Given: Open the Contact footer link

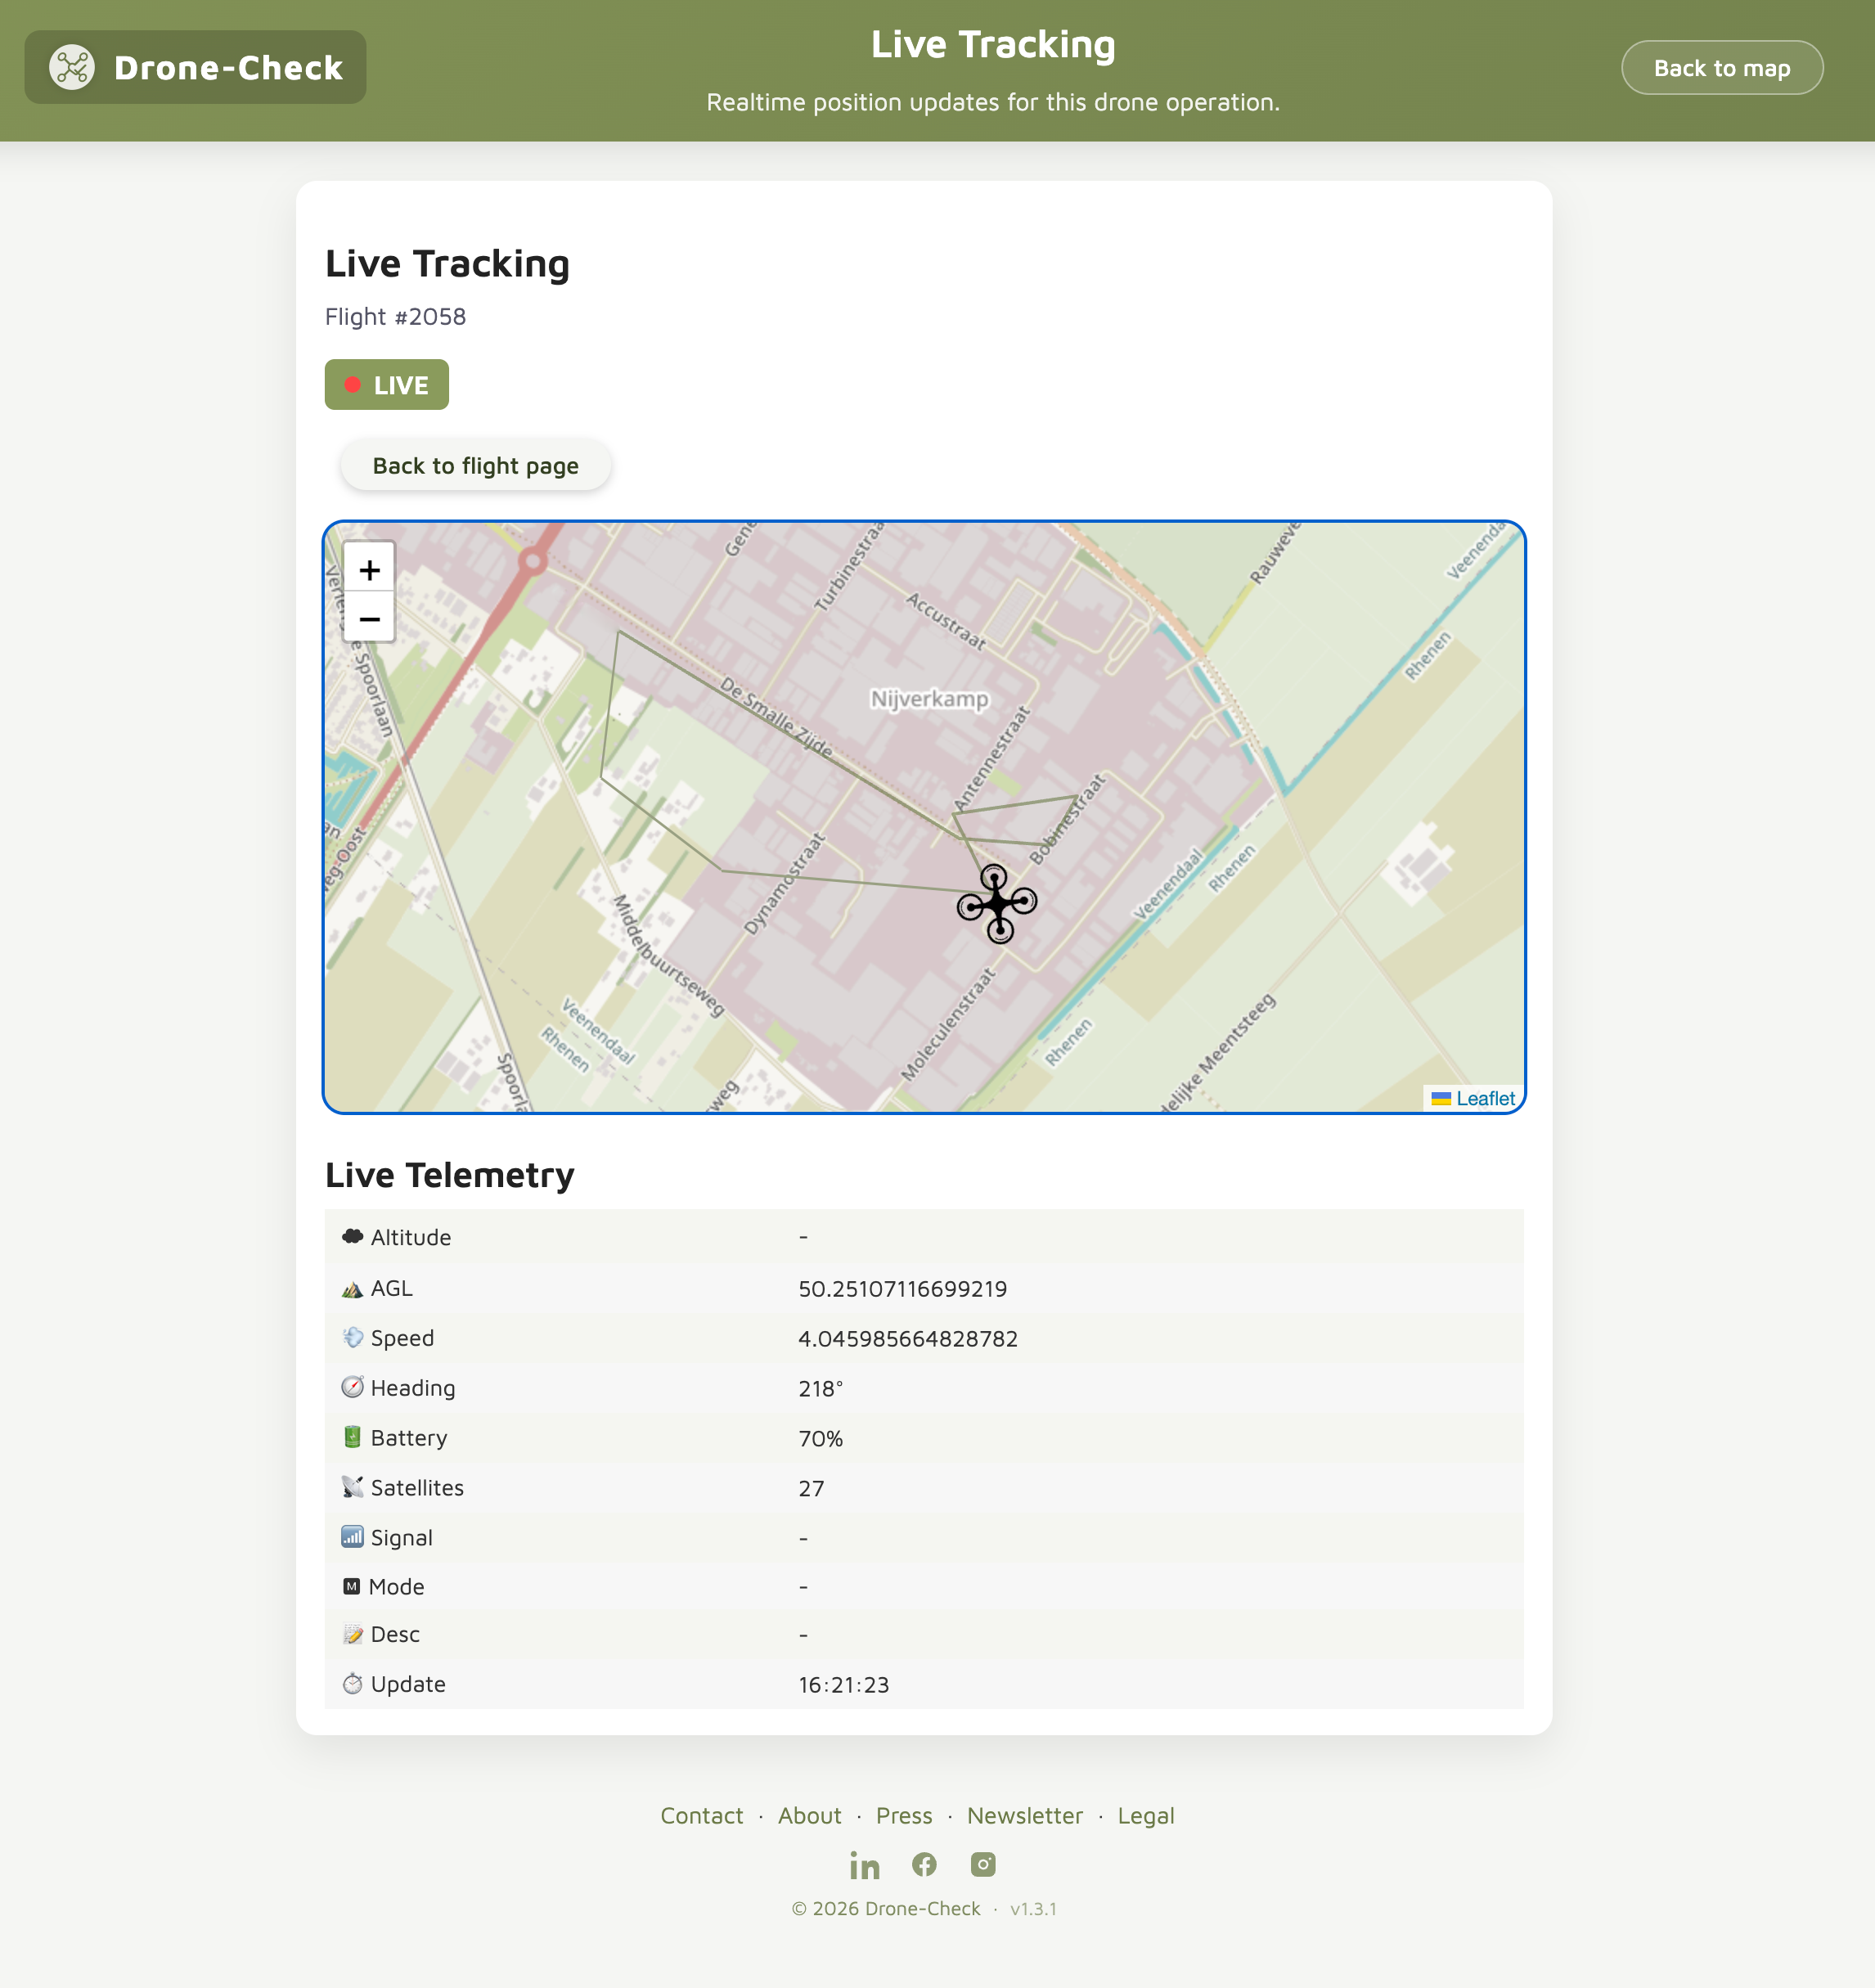Looking at the screenshot, I should pyautogui.click(x=701, y=1816).
